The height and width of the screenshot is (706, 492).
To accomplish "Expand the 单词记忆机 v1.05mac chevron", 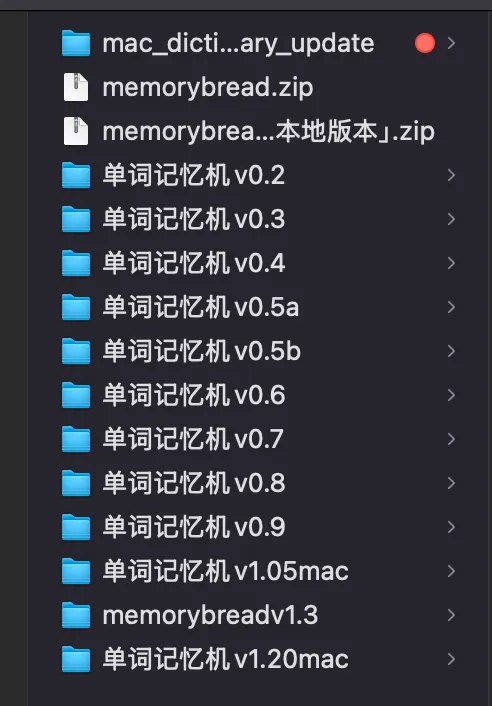I will click(451, 571).
